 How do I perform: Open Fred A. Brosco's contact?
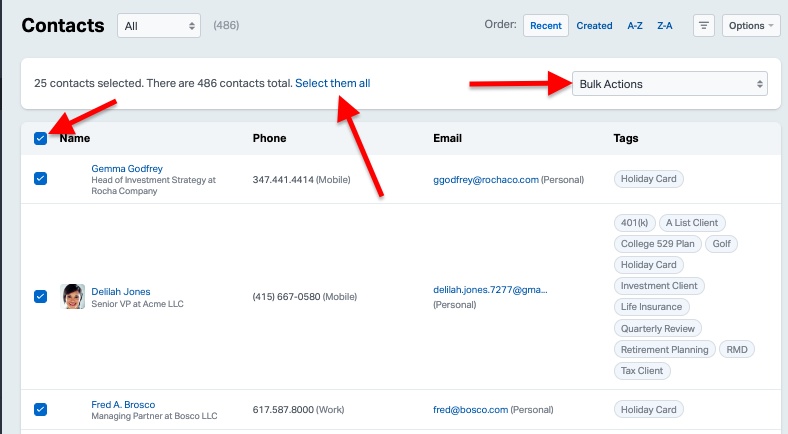tap(123, 404)
